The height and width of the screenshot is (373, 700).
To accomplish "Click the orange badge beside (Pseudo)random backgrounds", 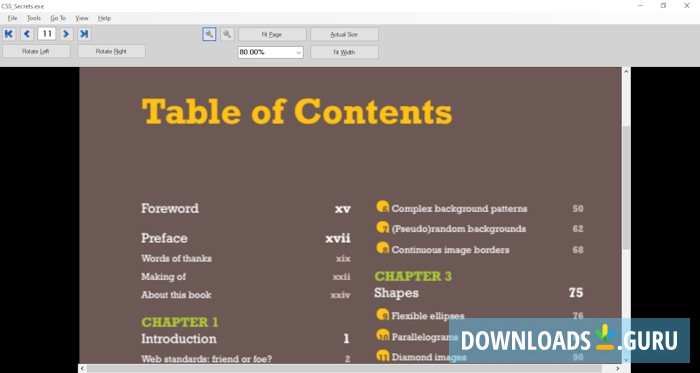I will (383, 227).
